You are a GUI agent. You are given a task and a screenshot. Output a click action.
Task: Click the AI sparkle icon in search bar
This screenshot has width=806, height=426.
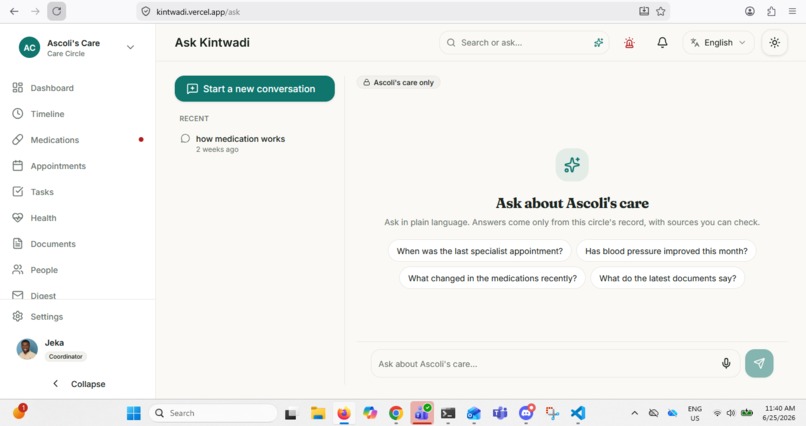click(x=598, y=43)
